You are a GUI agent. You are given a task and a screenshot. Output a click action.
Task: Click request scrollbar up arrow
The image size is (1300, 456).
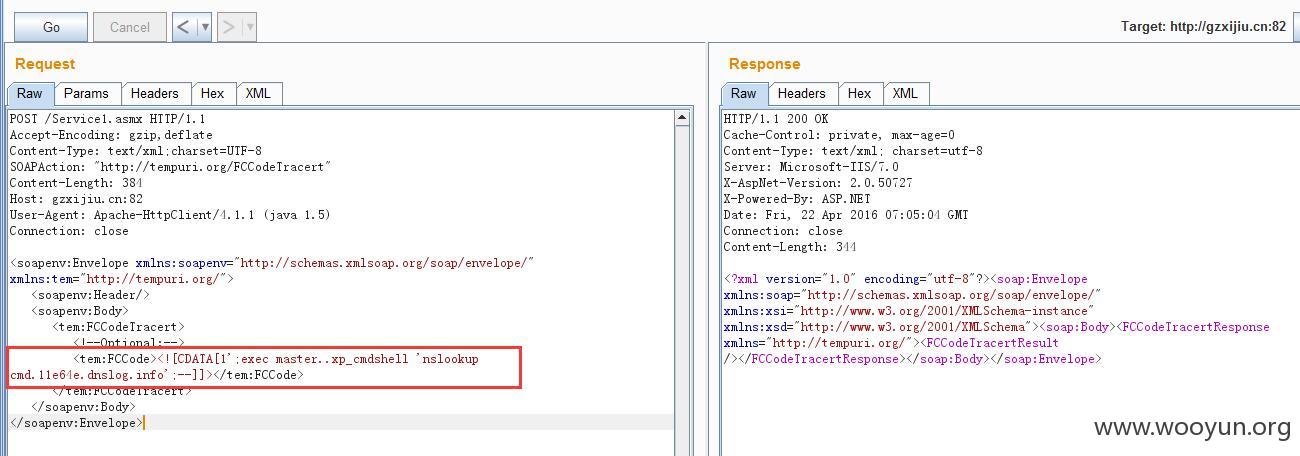pyautogui.click(x=683, y=118)
